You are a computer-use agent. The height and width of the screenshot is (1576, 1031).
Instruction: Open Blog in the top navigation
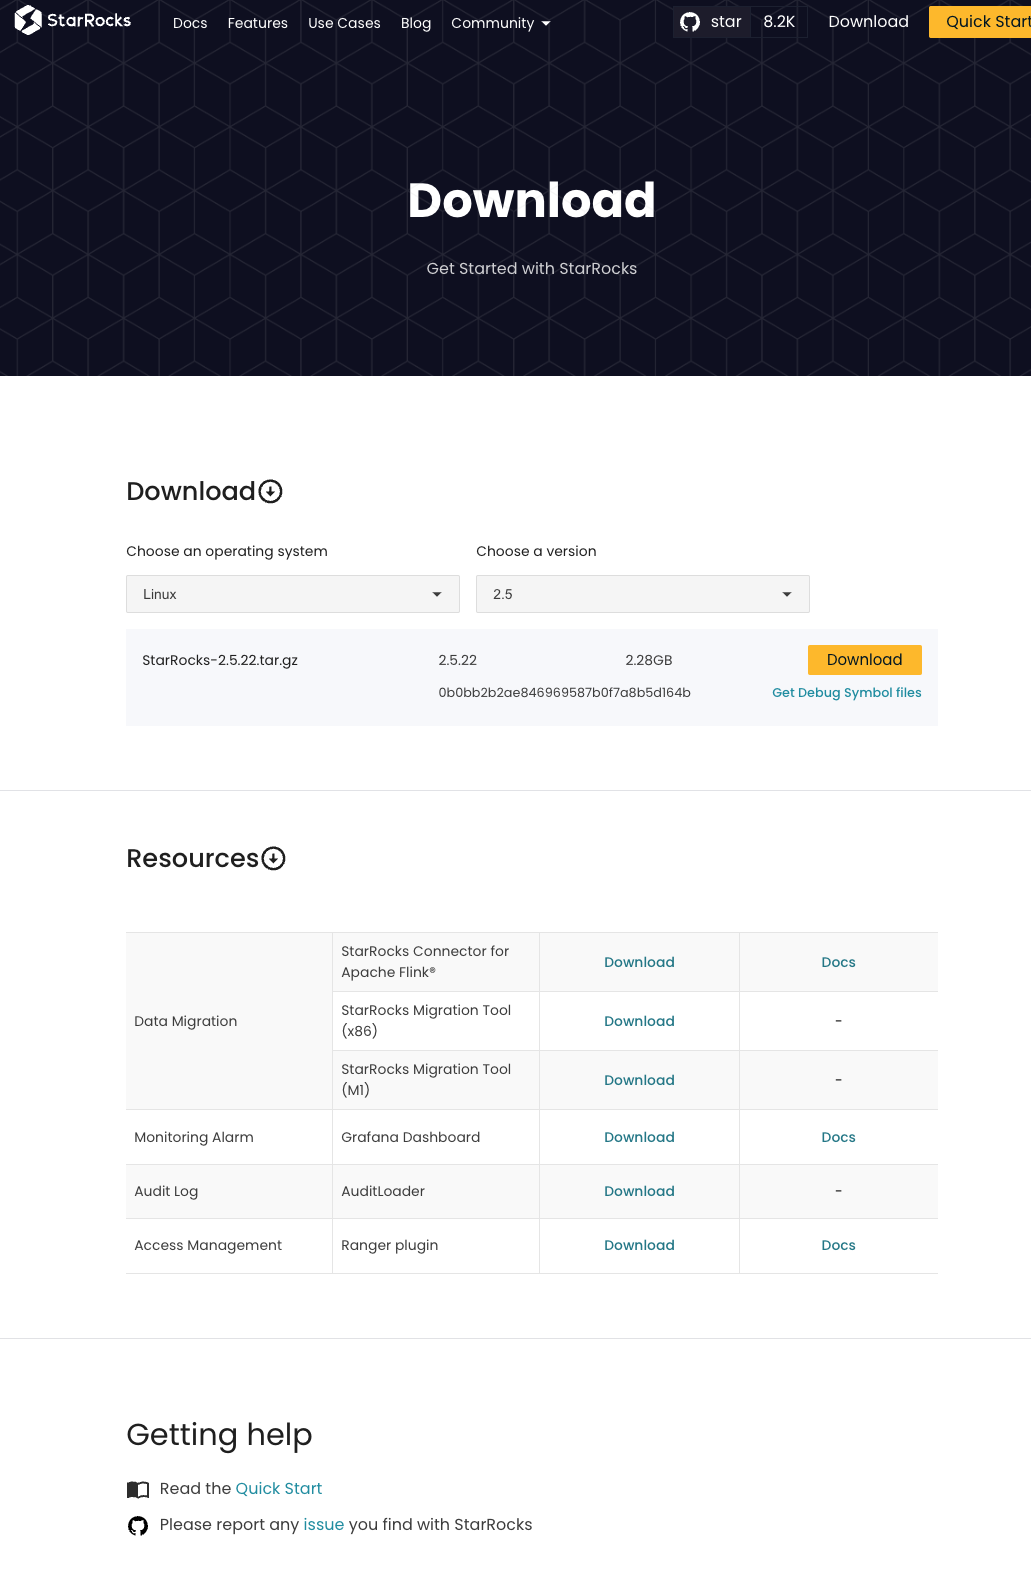pyautogui.click(x=416, y=23)
